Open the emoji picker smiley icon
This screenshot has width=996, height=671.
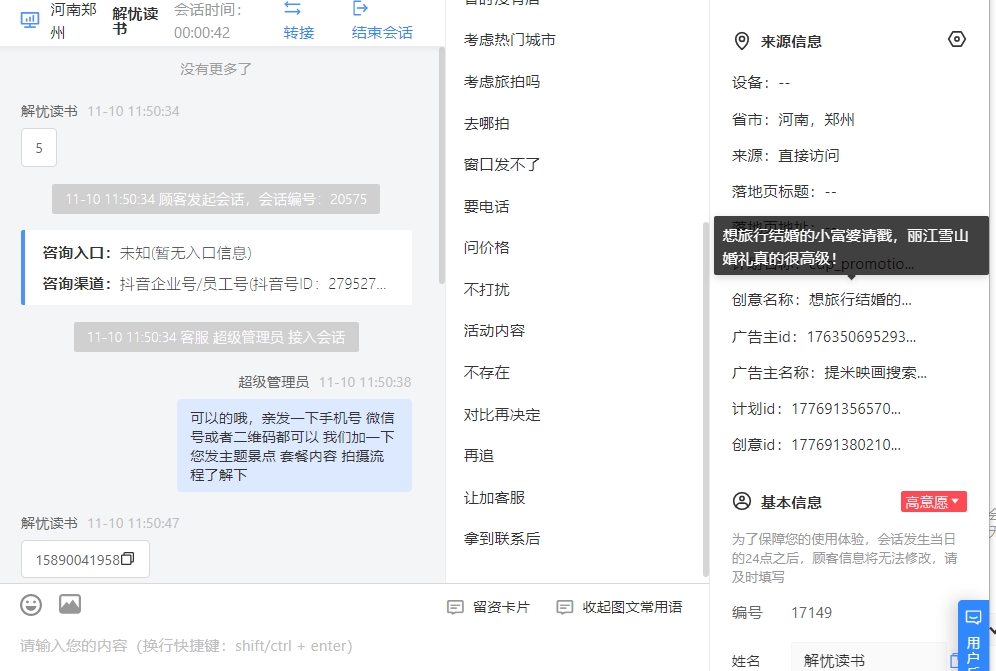pyautogui.click(x=31, y=604)
